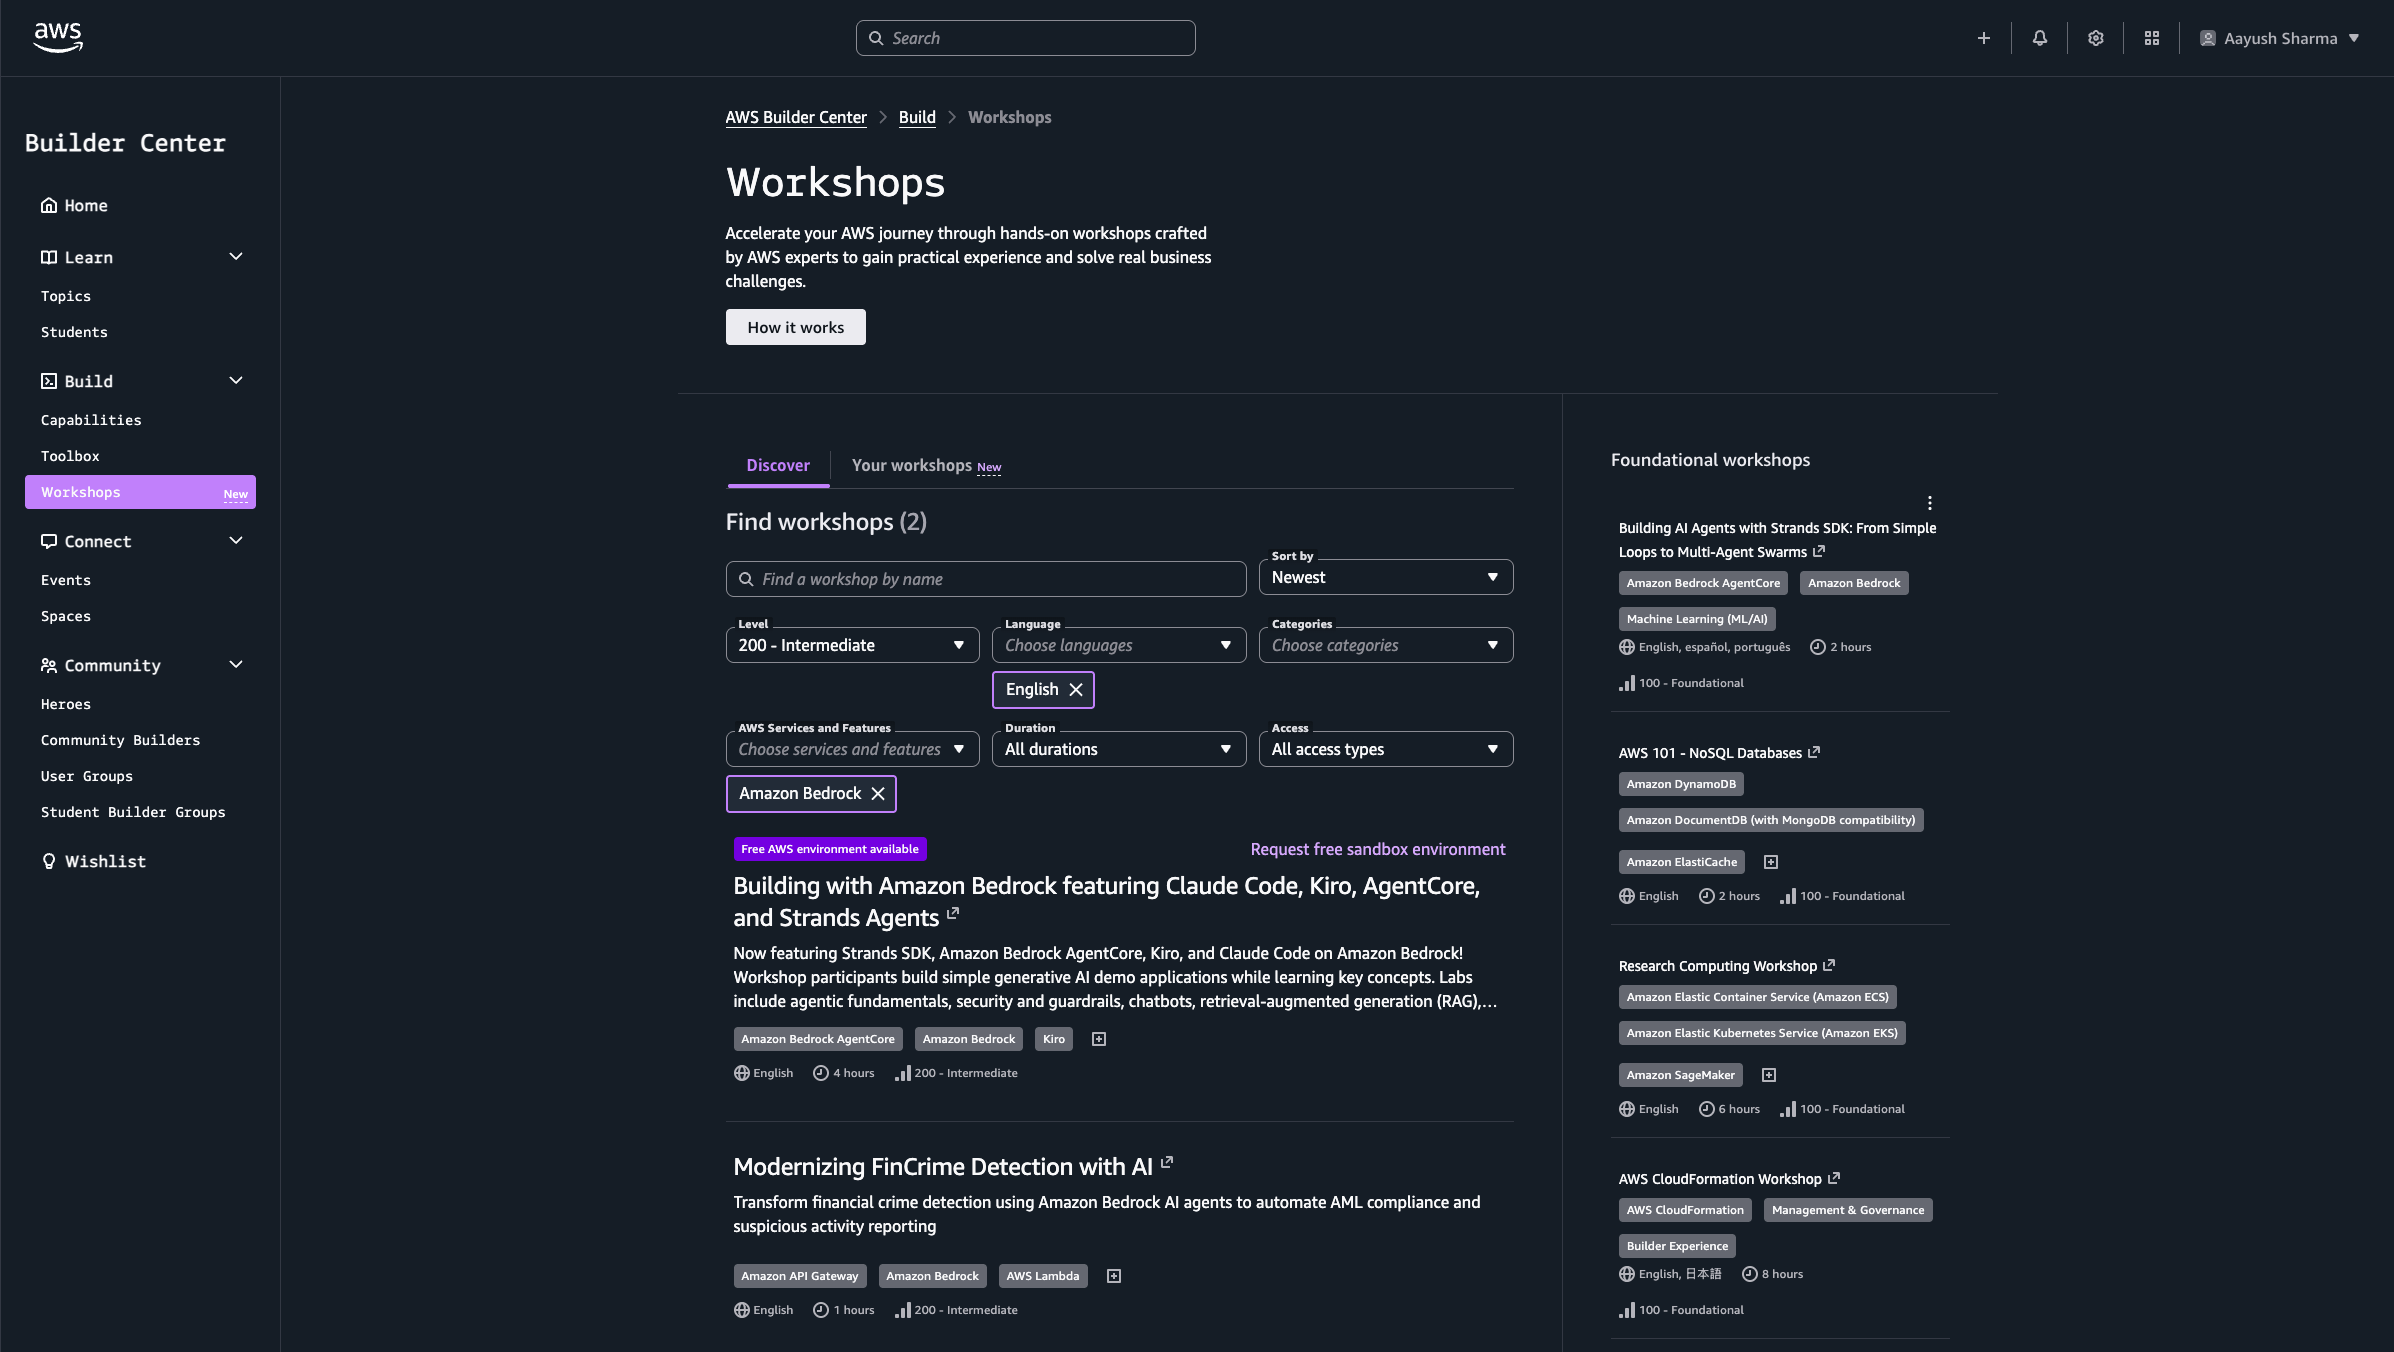Click the AWS Lambda tag
This screenshot has height=1352, width=2394.
click(1043, 1276)
